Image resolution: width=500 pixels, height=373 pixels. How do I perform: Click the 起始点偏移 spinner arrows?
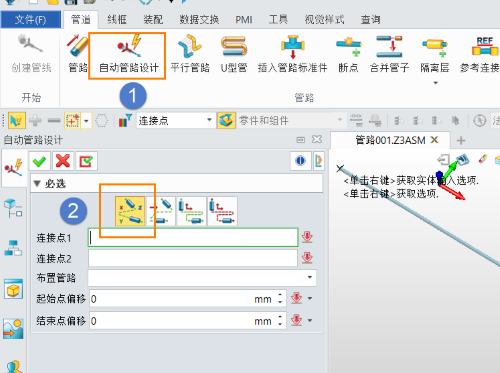point(280,299)
